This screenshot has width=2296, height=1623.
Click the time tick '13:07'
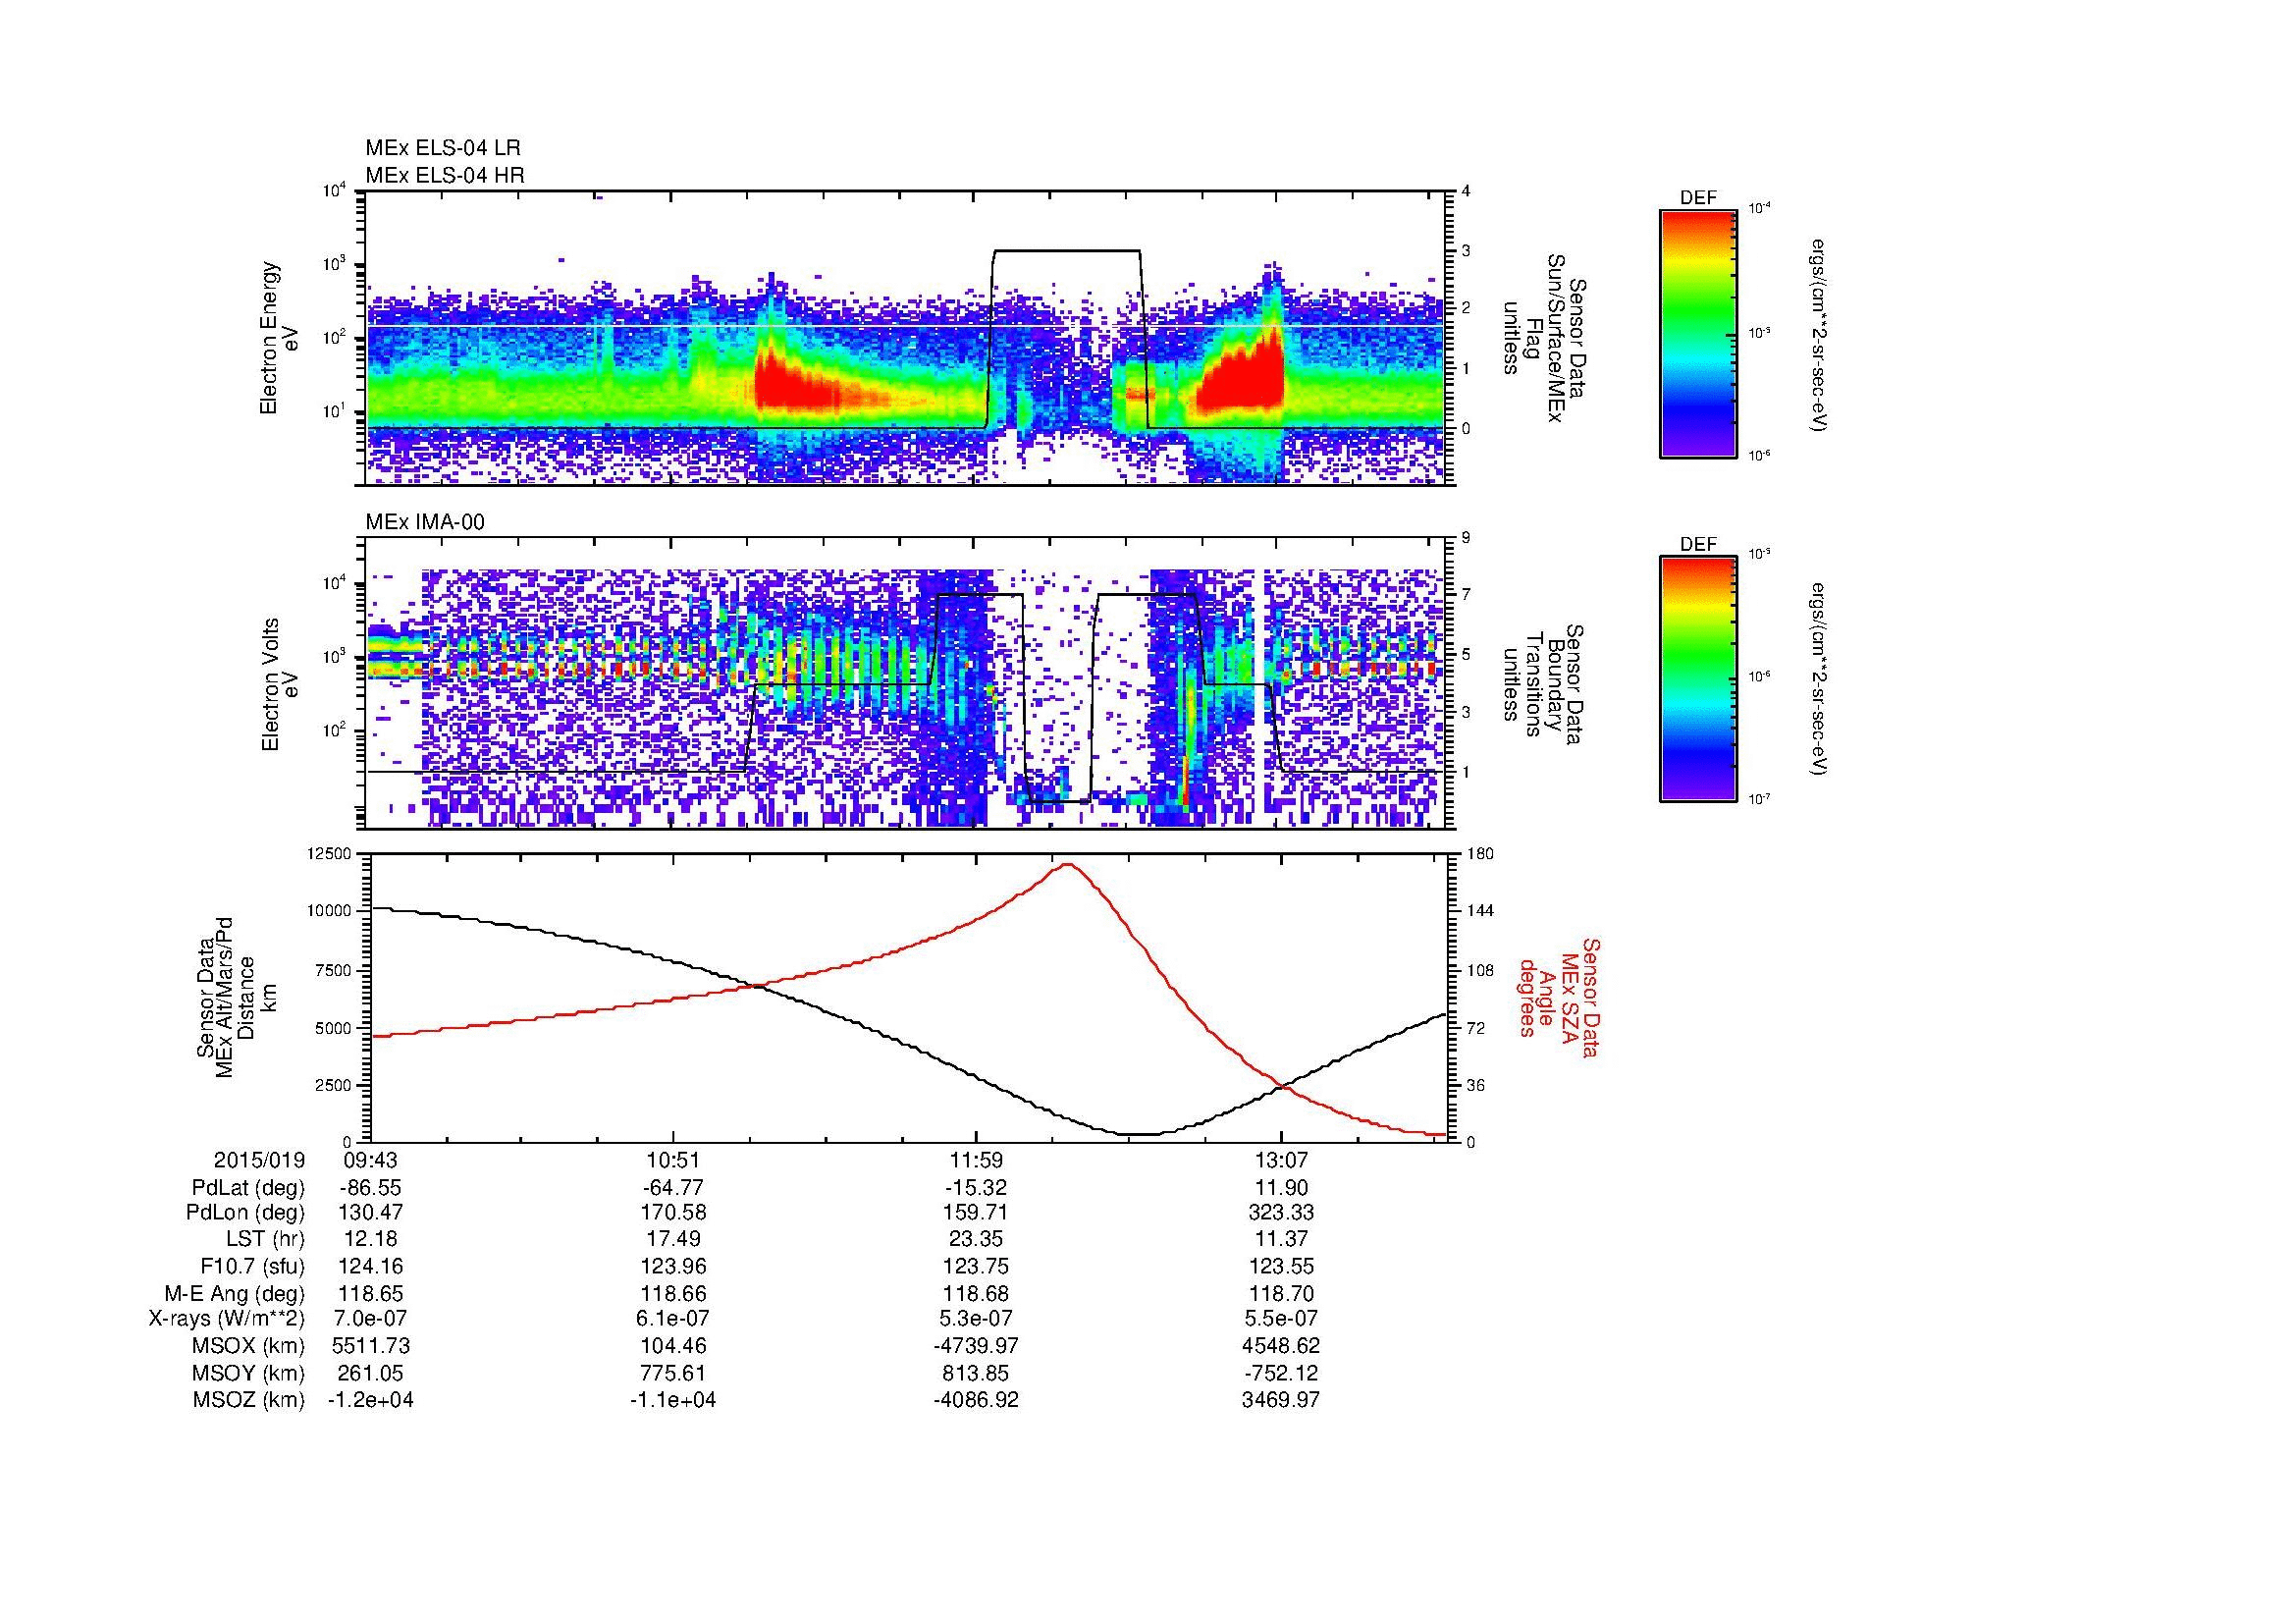pos(1281,1161)
